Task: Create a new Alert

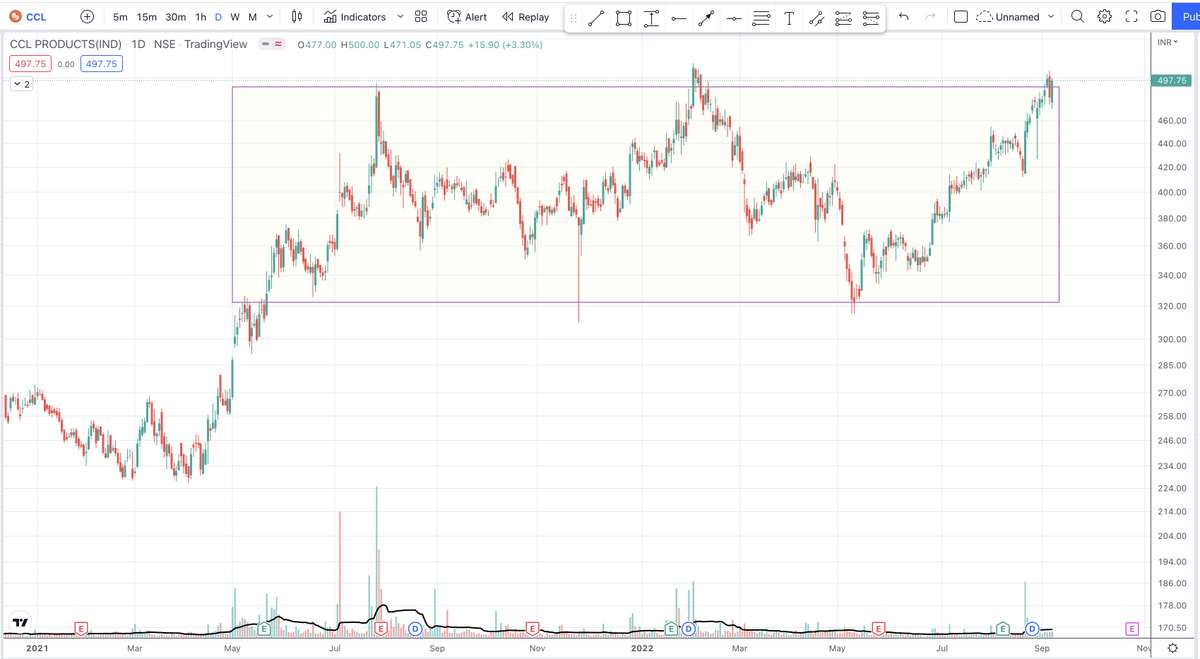Action: [x=467, y=17]
